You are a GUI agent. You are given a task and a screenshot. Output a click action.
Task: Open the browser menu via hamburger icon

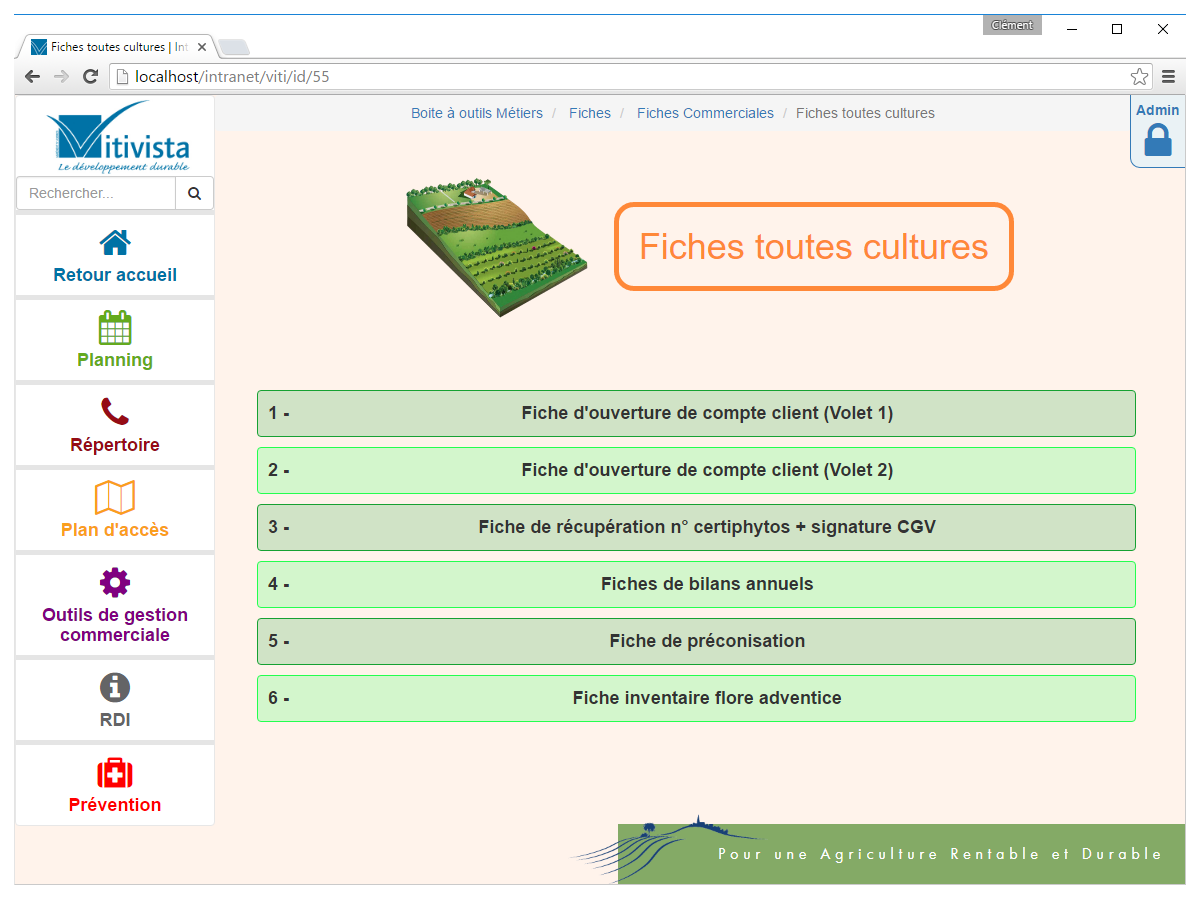(1169, 76)
